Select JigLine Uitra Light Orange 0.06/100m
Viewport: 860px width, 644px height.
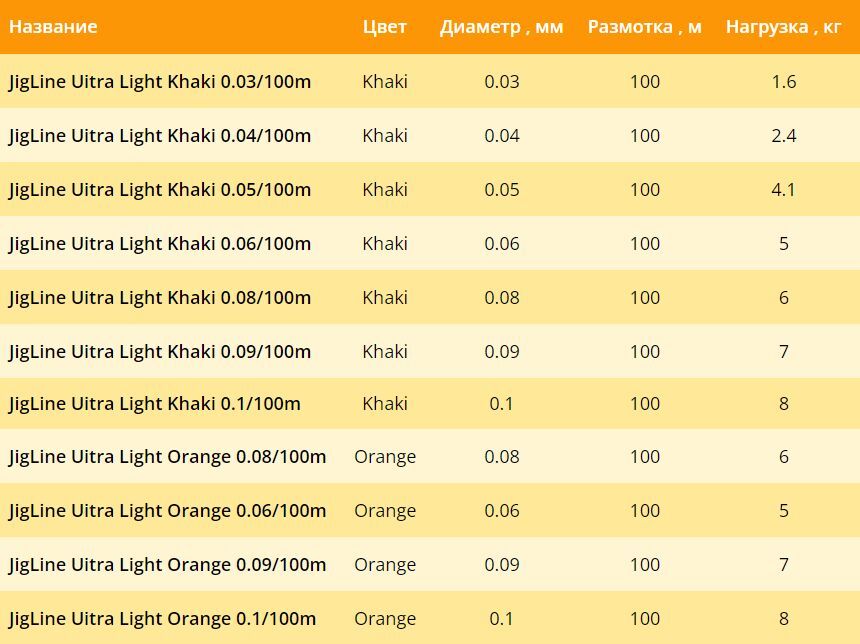(167, 511)
